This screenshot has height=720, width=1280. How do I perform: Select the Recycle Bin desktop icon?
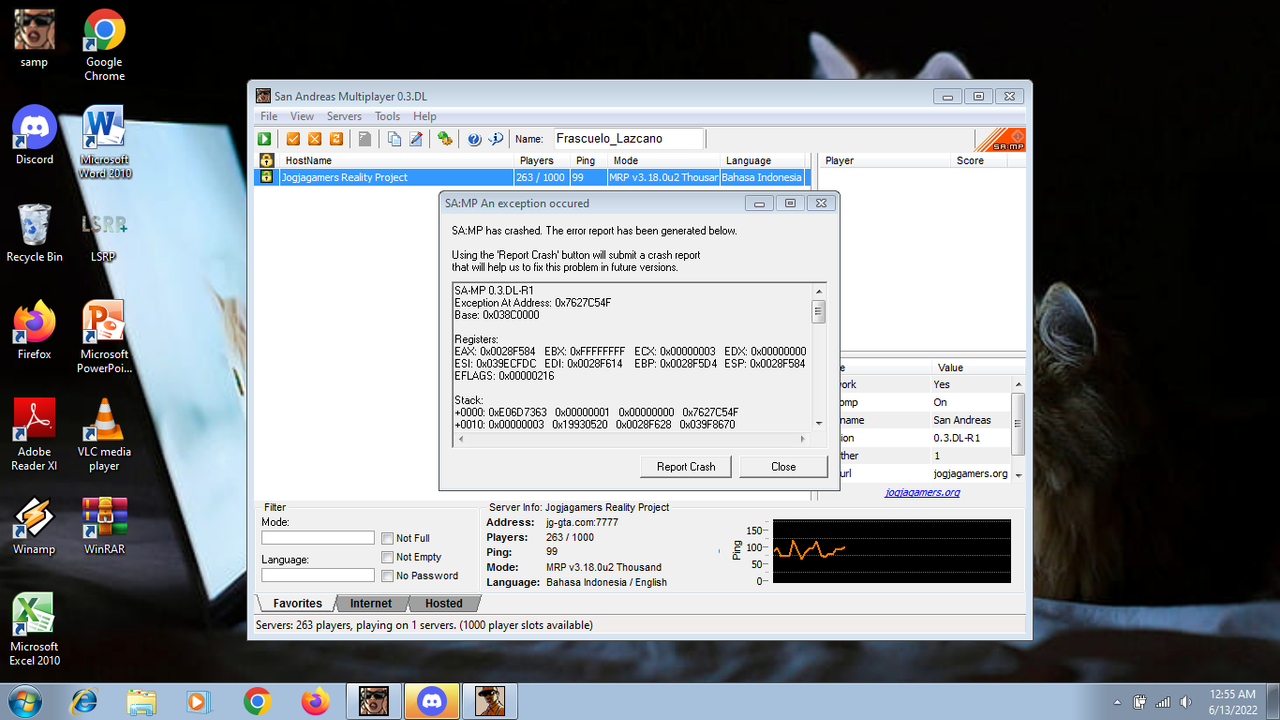click(x=34, y=232)
